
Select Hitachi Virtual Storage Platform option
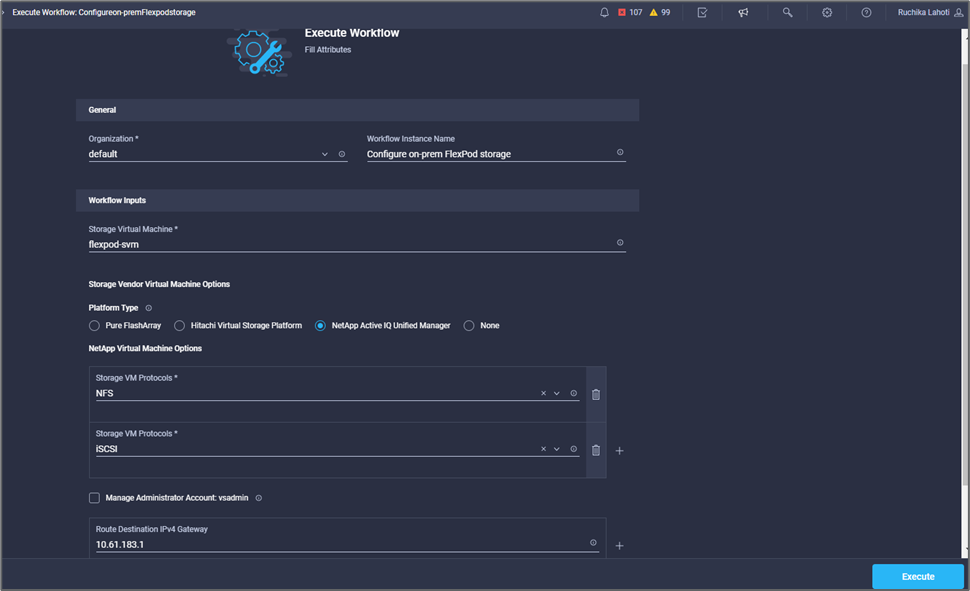(x=180, y=326)
